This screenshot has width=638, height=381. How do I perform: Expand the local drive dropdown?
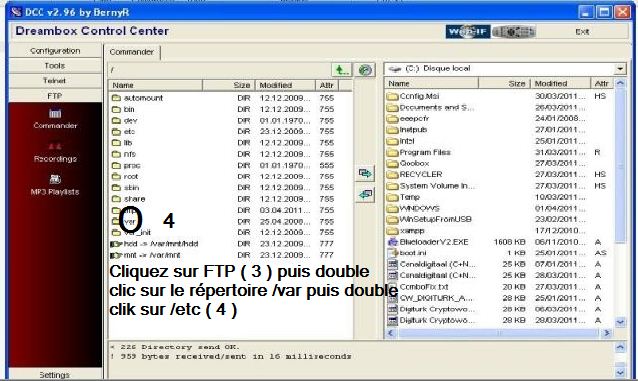(x=620, y=69)
